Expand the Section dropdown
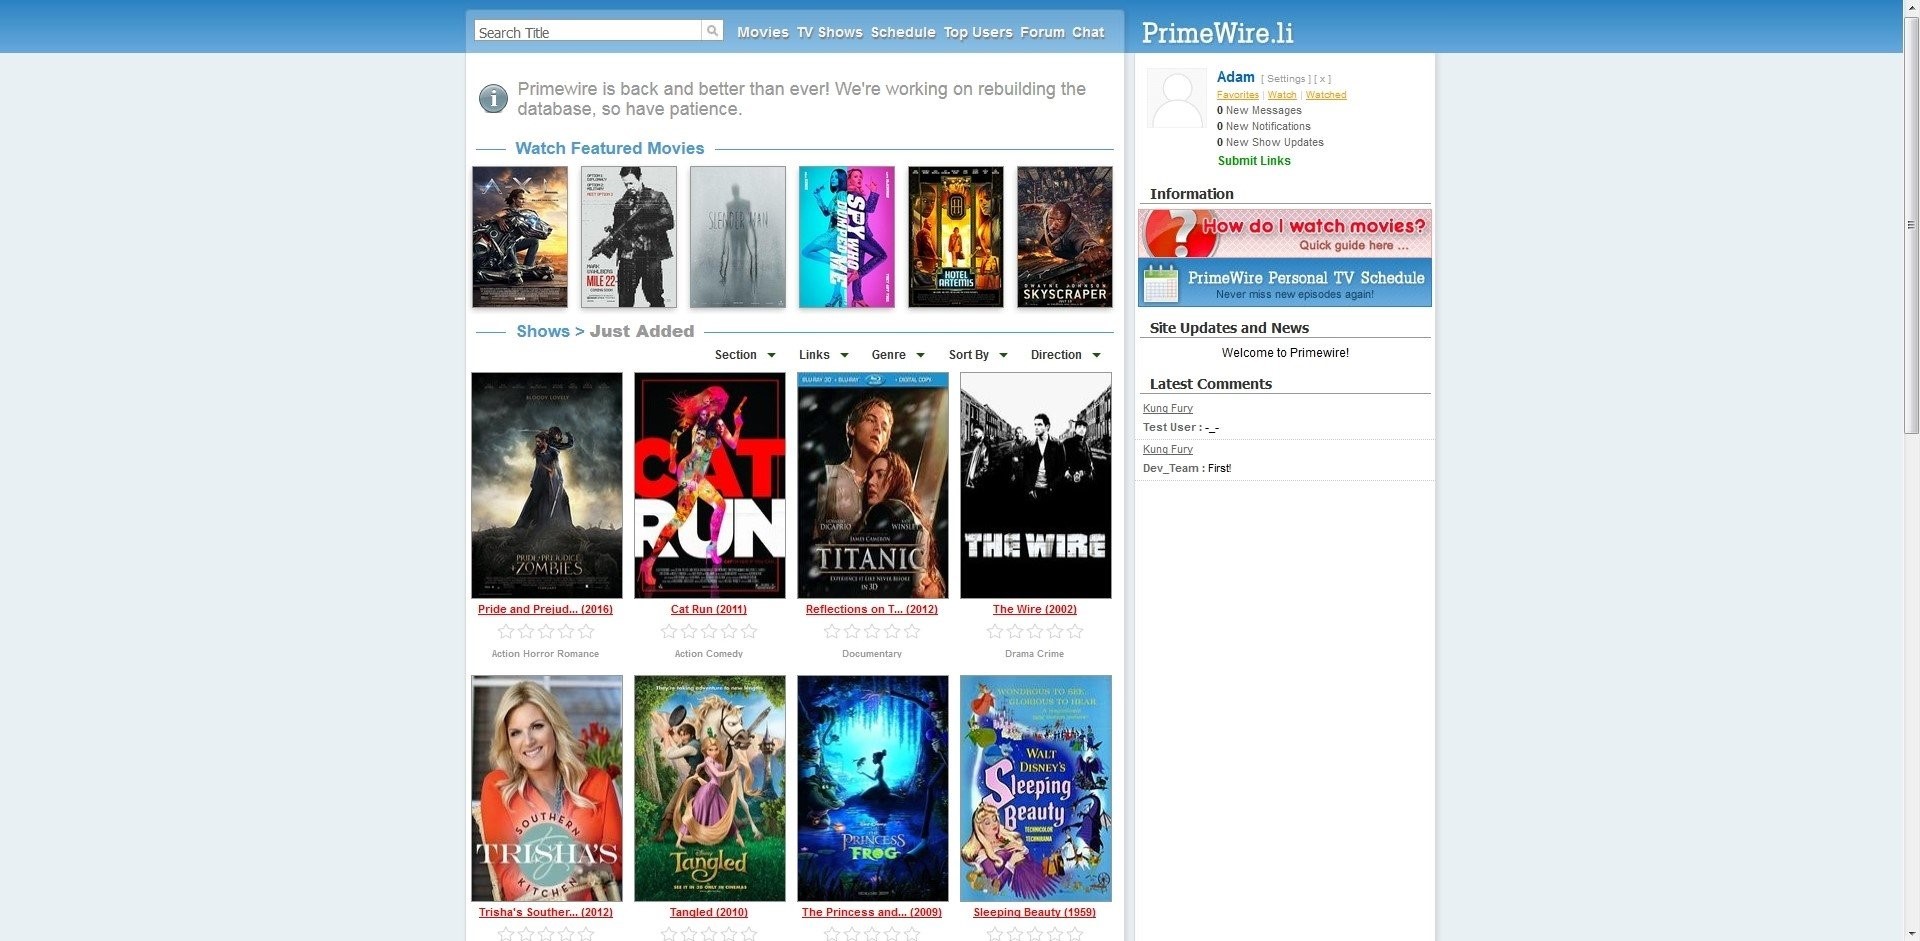This screenshot has width=1920, height=941. 745,355
